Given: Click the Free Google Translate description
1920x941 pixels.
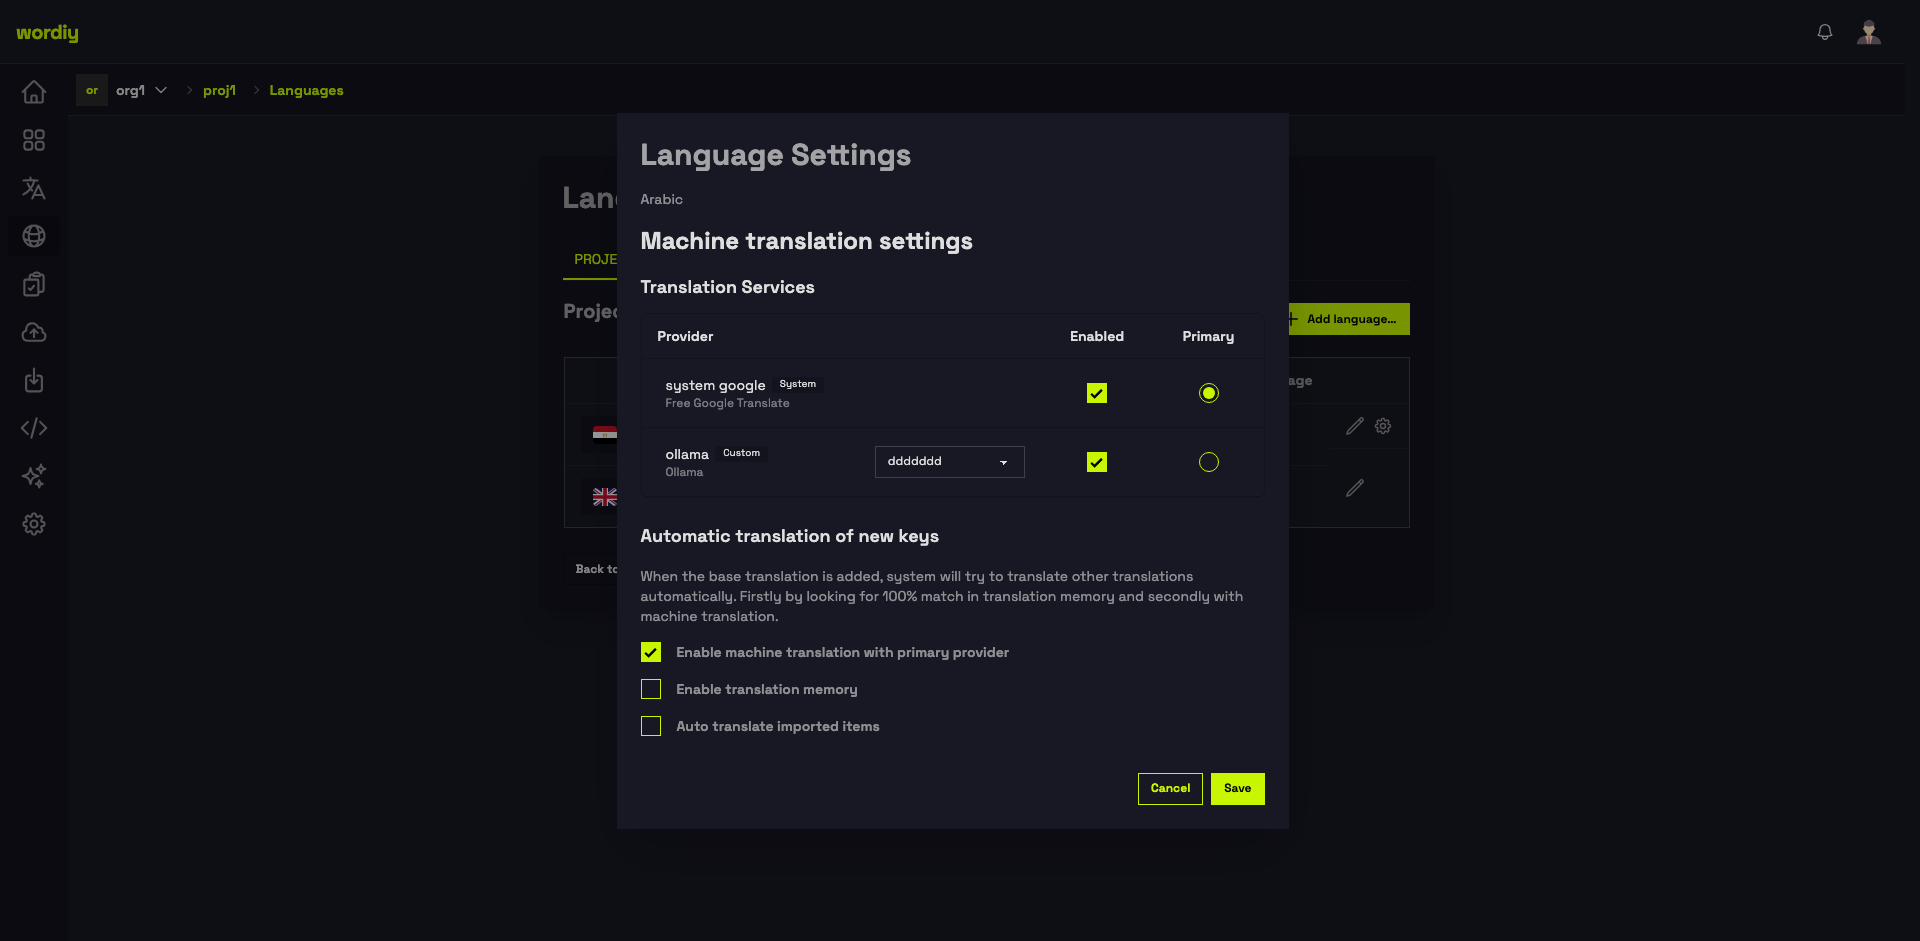Looking at the screenshot, I should 727,403.
